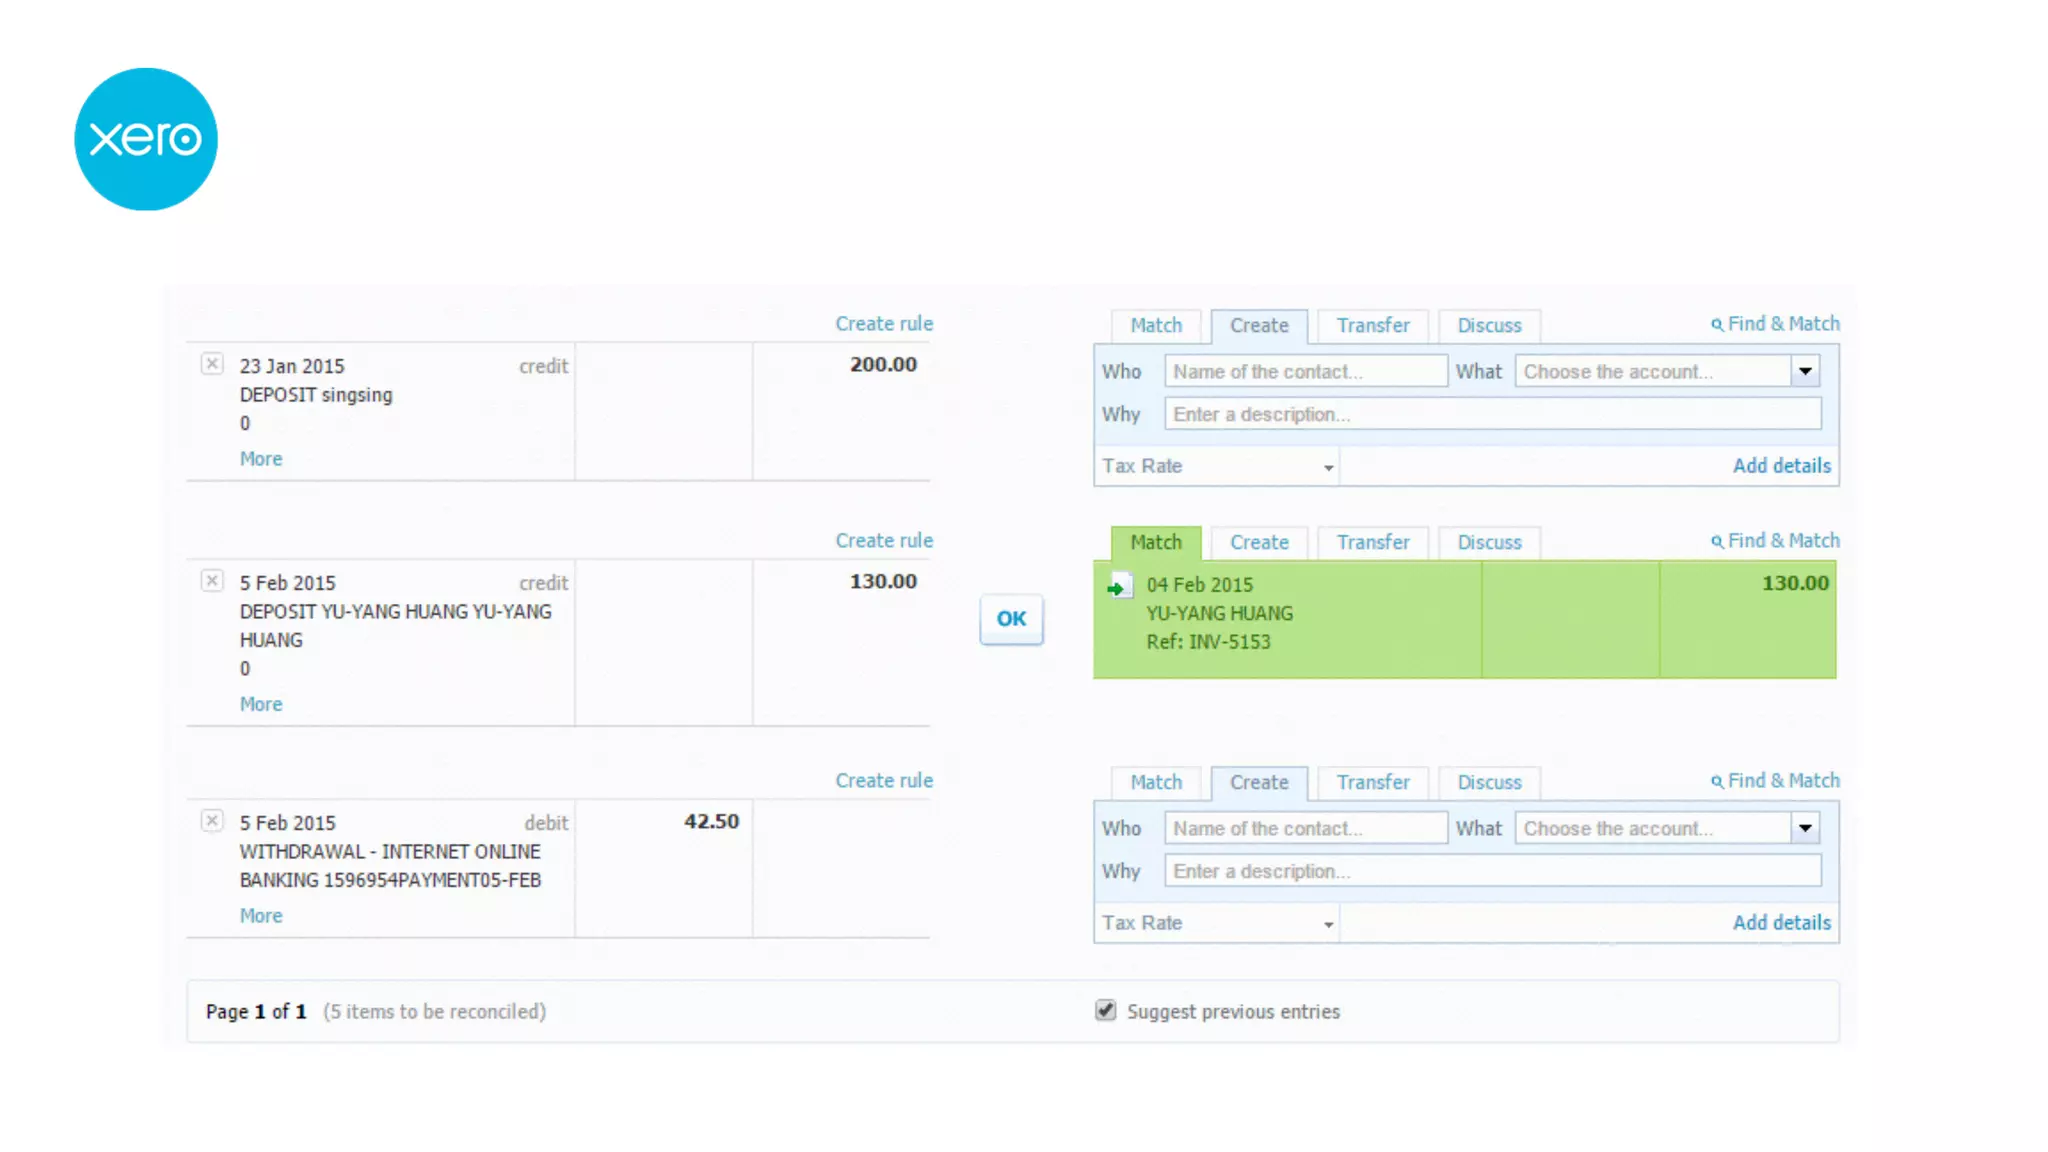
Task: Open Tax Rate dropdown for withdrawal transaction
Action: (x=1328, y=924)
